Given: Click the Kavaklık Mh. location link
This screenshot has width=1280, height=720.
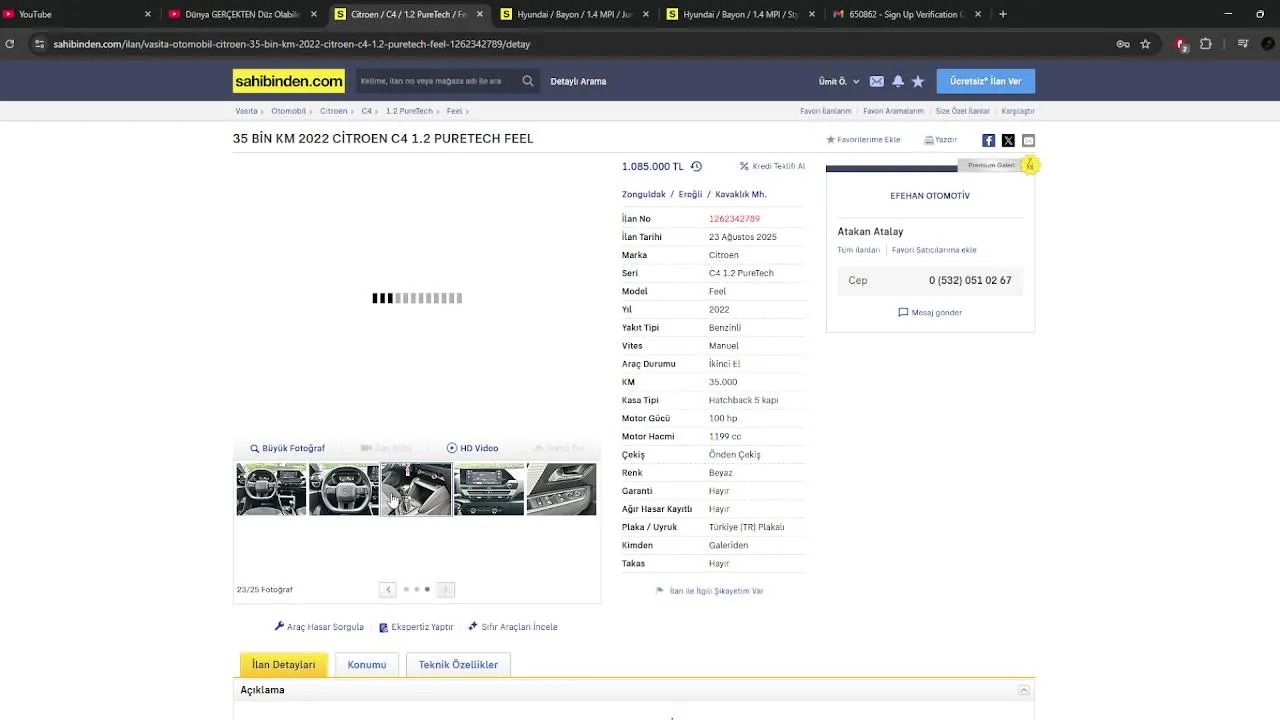Looking at the screenshot, I should [x=741, y=194].
